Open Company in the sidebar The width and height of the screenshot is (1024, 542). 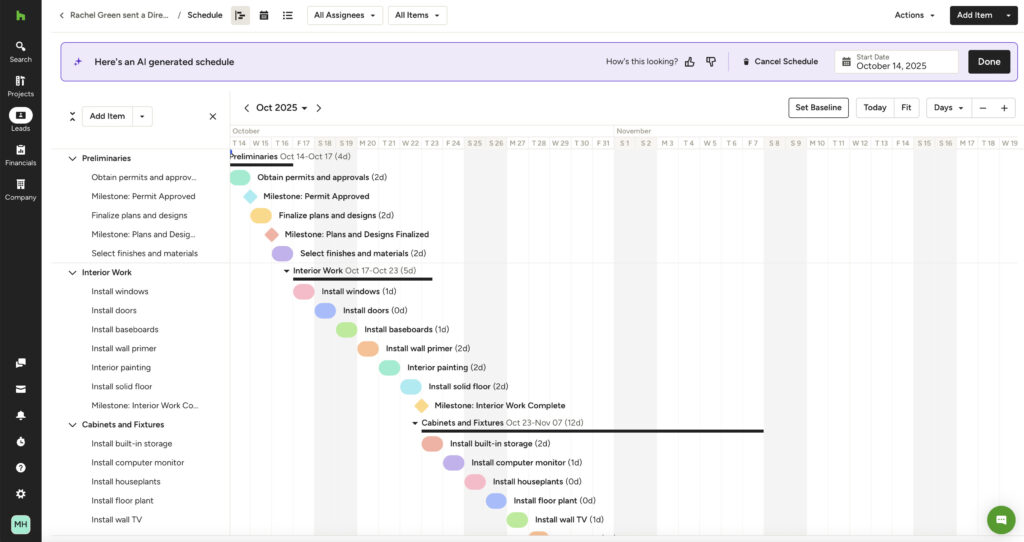[20, 190]
